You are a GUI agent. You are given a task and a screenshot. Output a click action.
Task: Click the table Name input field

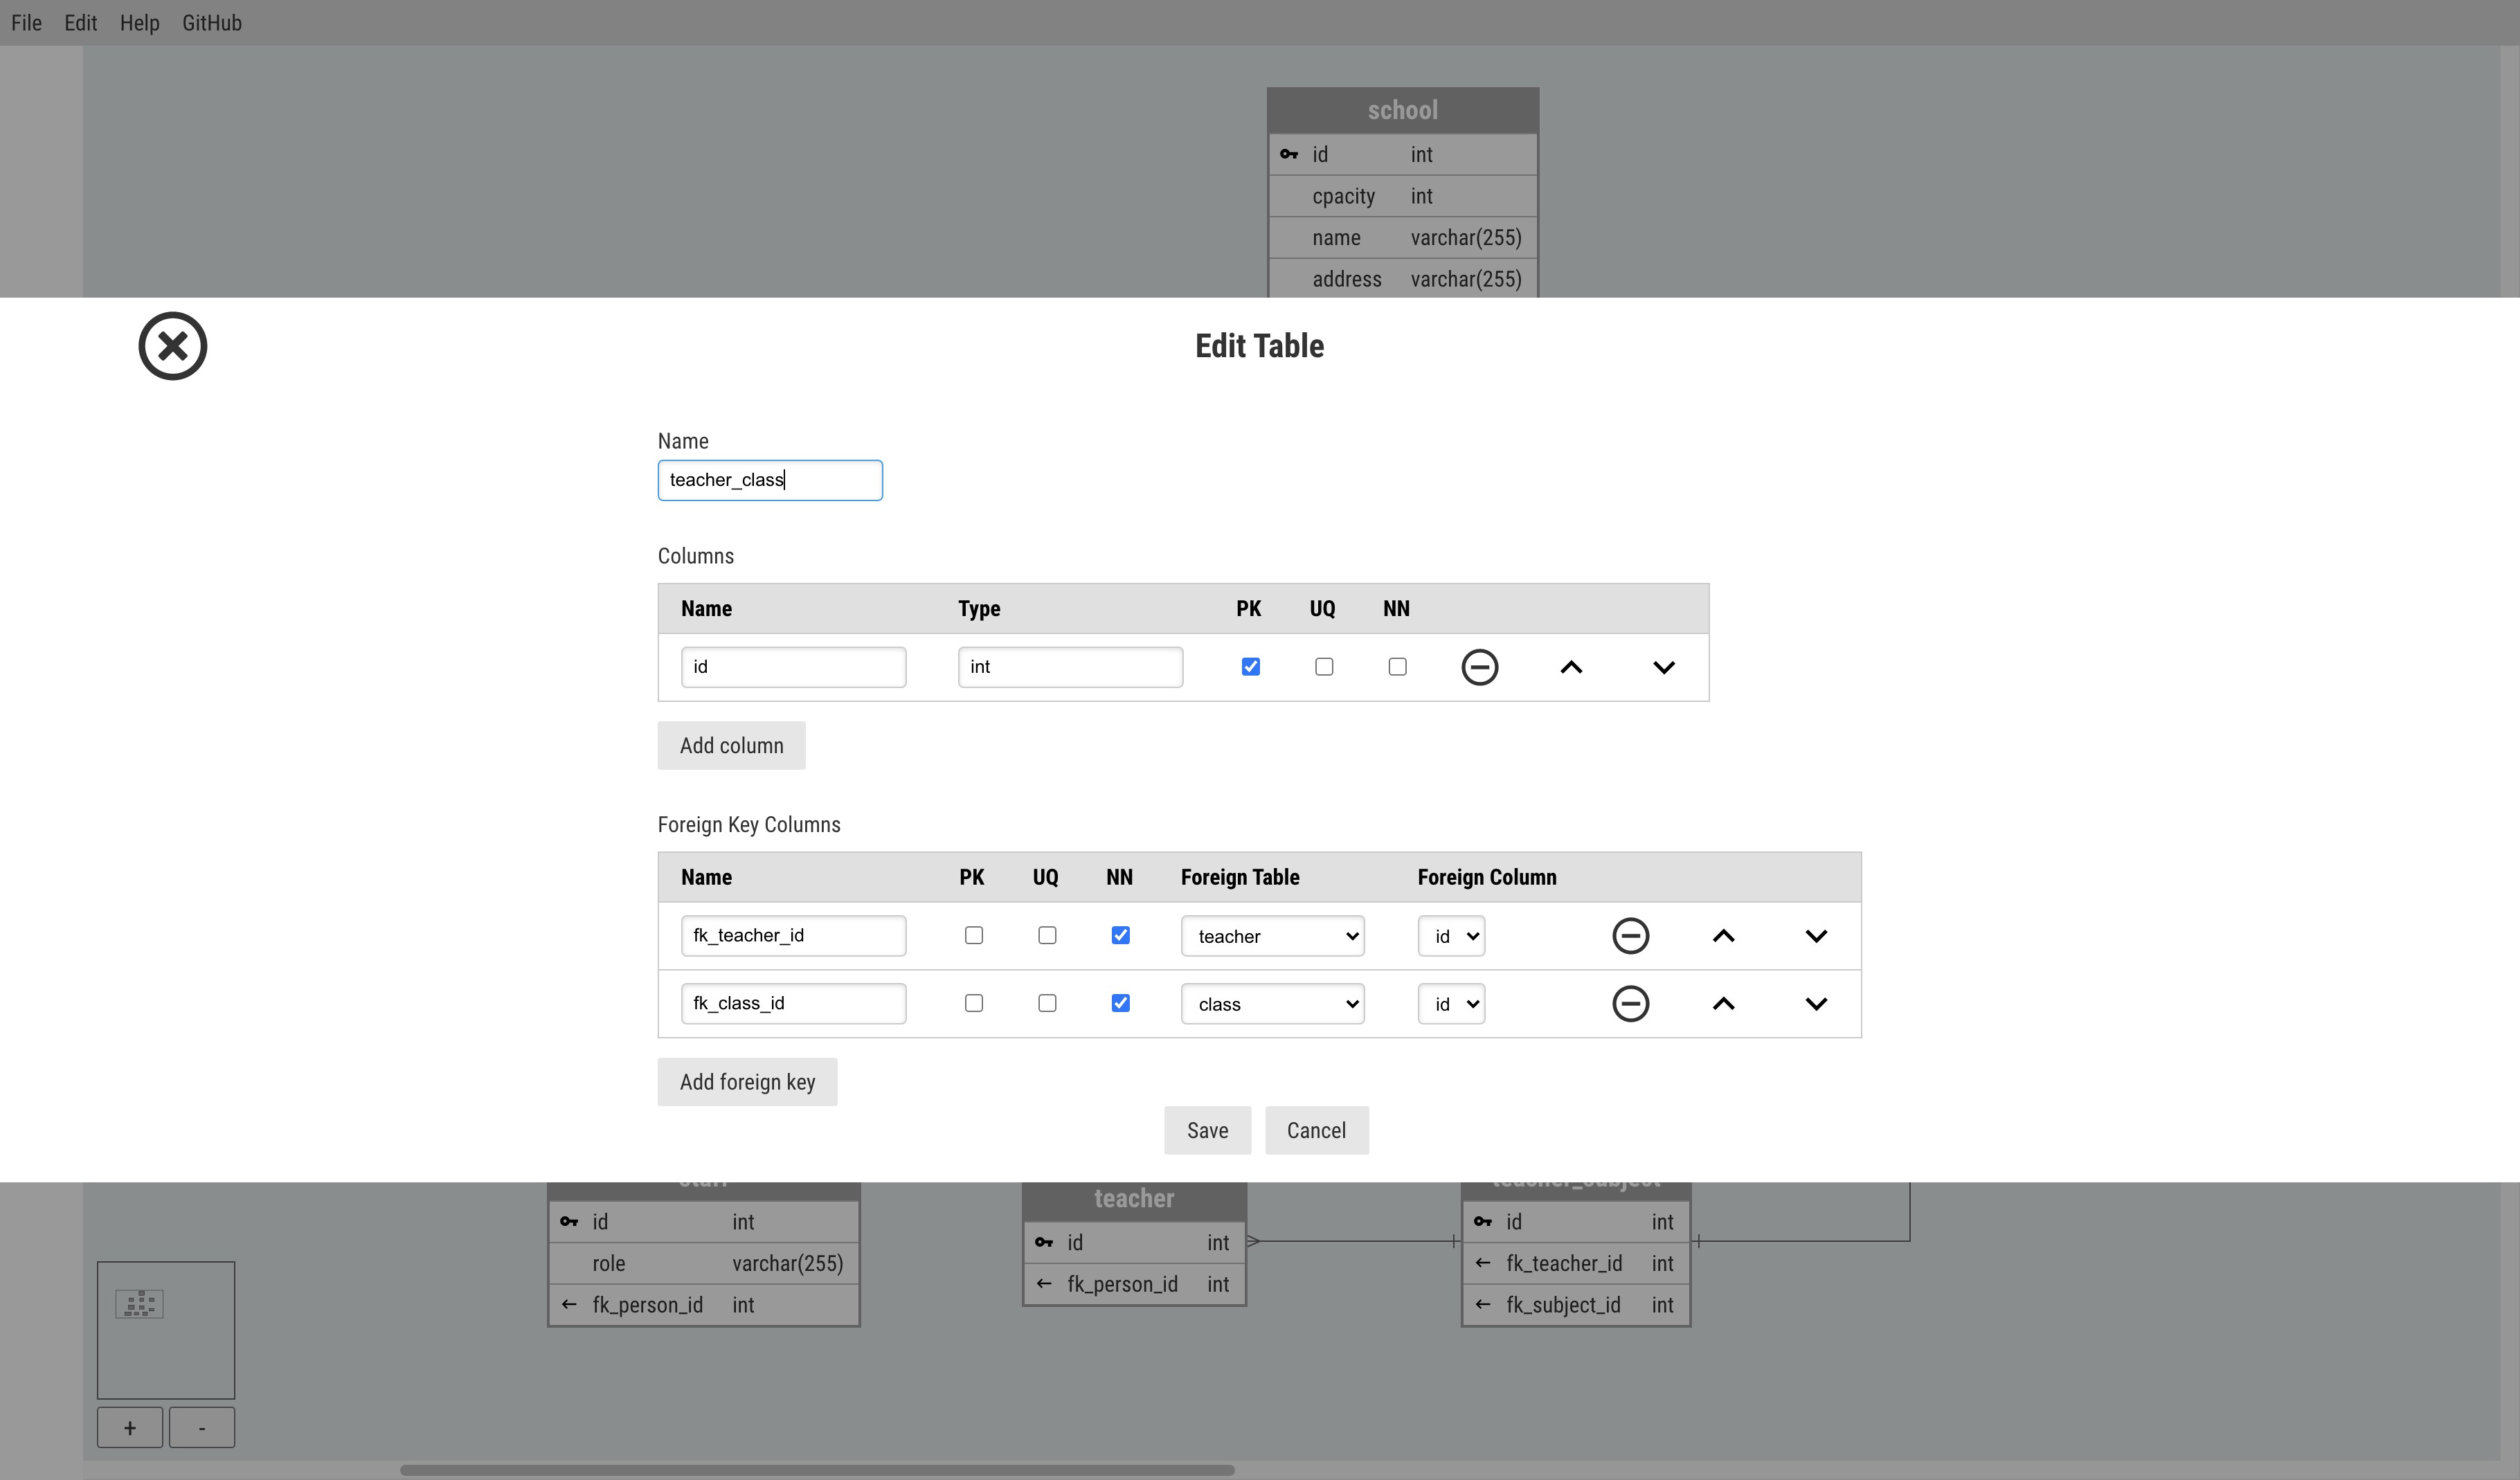(769, 480)
